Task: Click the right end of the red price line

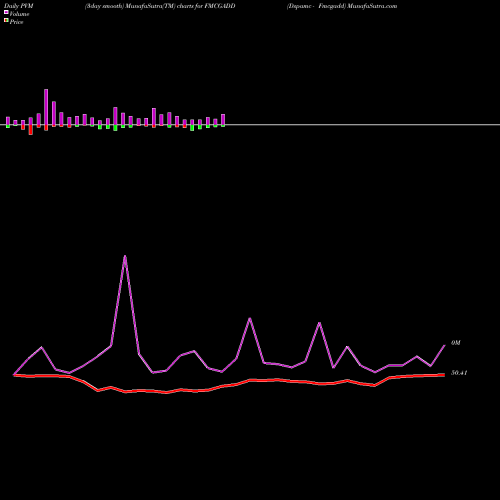Action: 444,375
